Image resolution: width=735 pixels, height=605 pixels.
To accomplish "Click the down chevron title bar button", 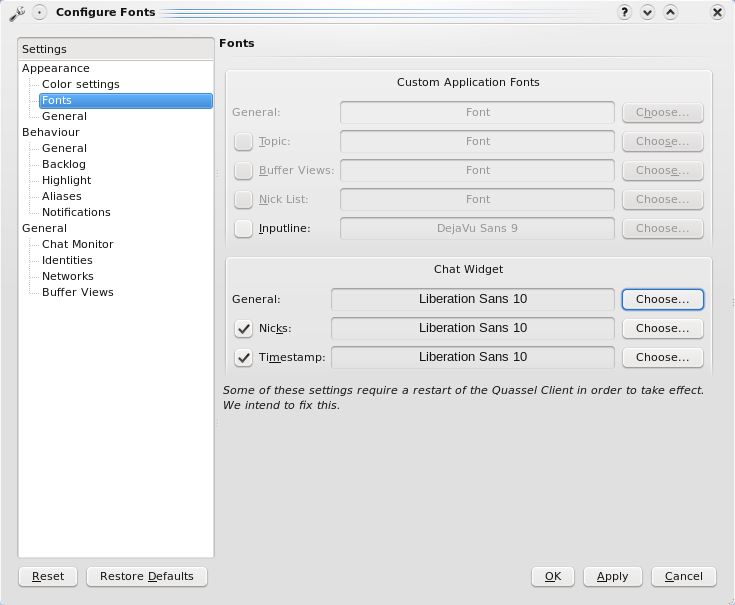I will point(647,12).
